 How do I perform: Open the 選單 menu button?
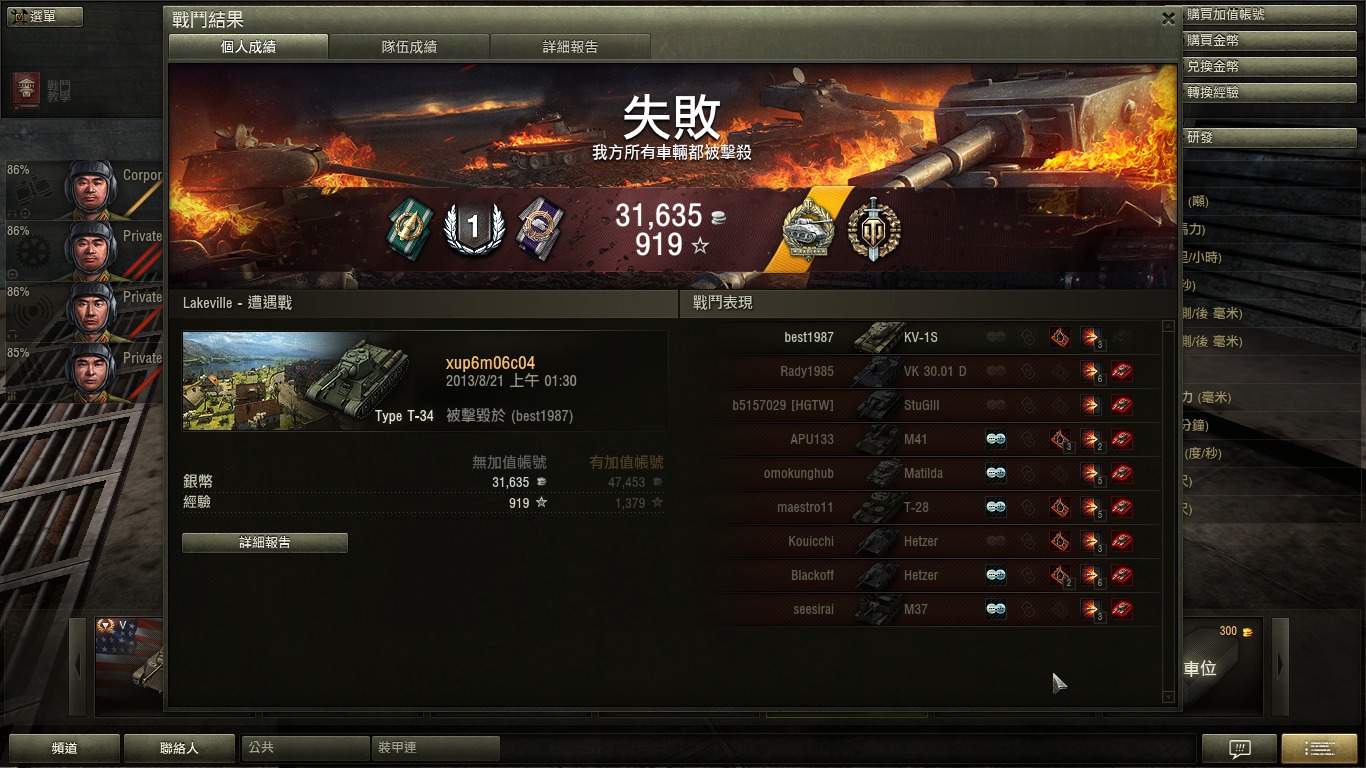[45, 17]
